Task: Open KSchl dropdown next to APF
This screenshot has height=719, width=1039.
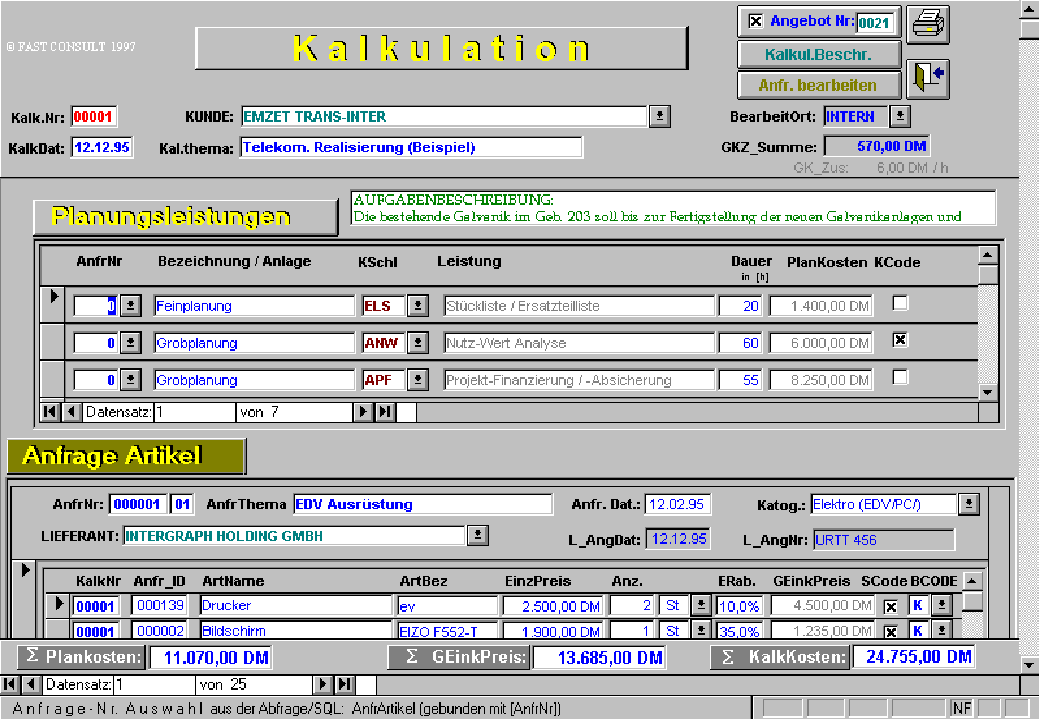Action: 417,380
